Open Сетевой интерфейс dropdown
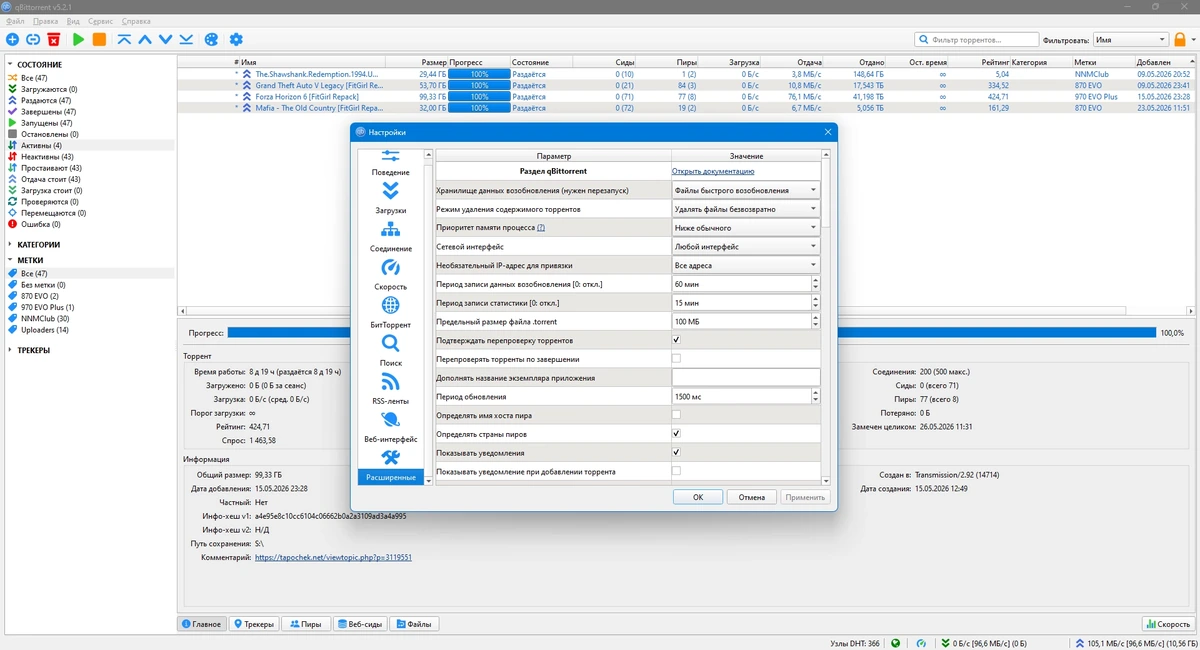The image size is (1200, 650). [x=746, y=246]
